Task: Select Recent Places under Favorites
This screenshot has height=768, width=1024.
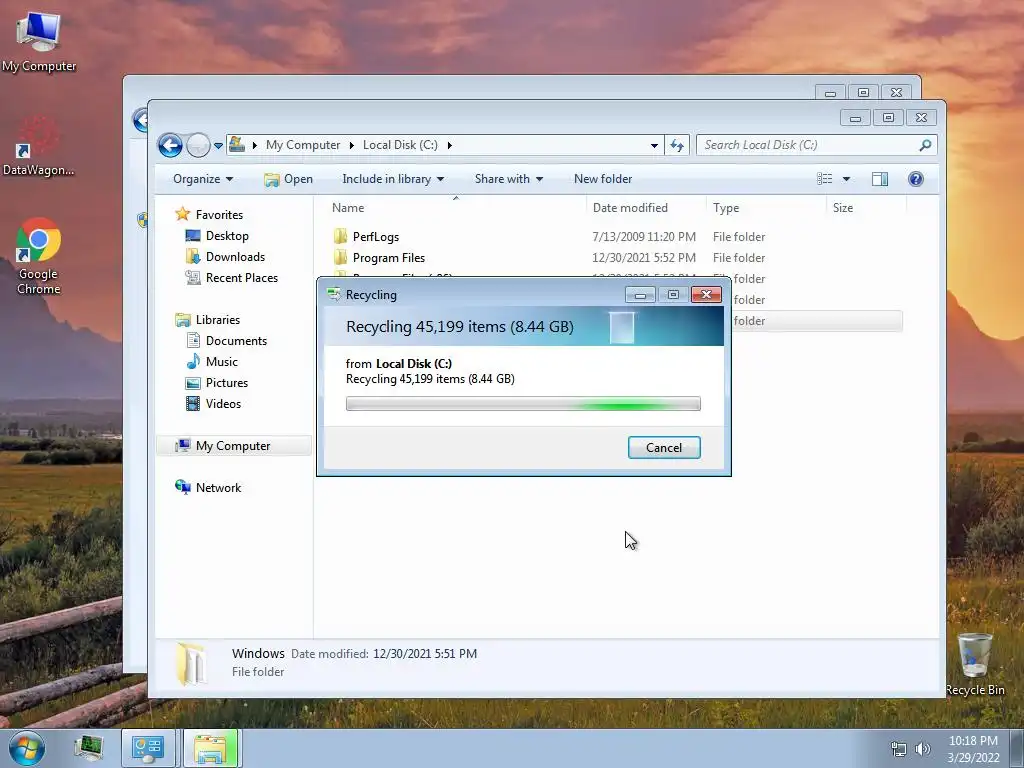Action: (242, 278)
